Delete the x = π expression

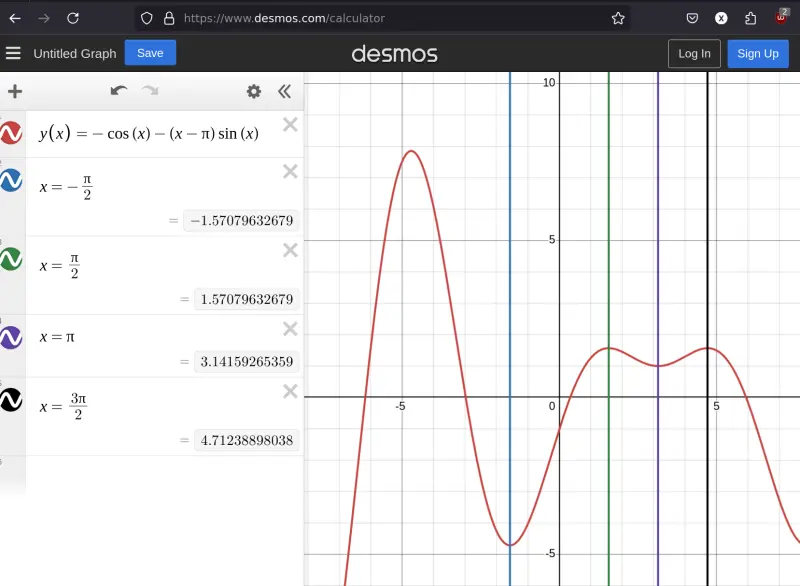coord(290,328)
